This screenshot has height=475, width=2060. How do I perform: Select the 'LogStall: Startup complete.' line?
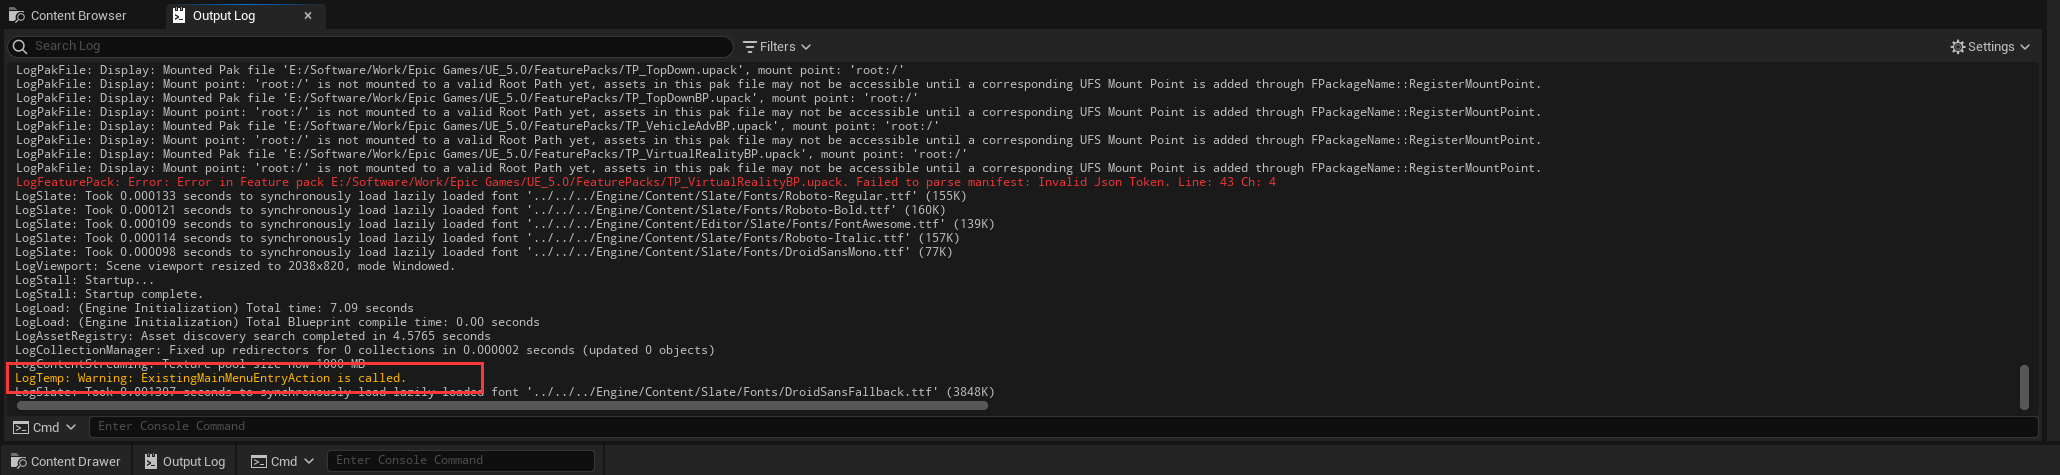[x=109, y=294]
